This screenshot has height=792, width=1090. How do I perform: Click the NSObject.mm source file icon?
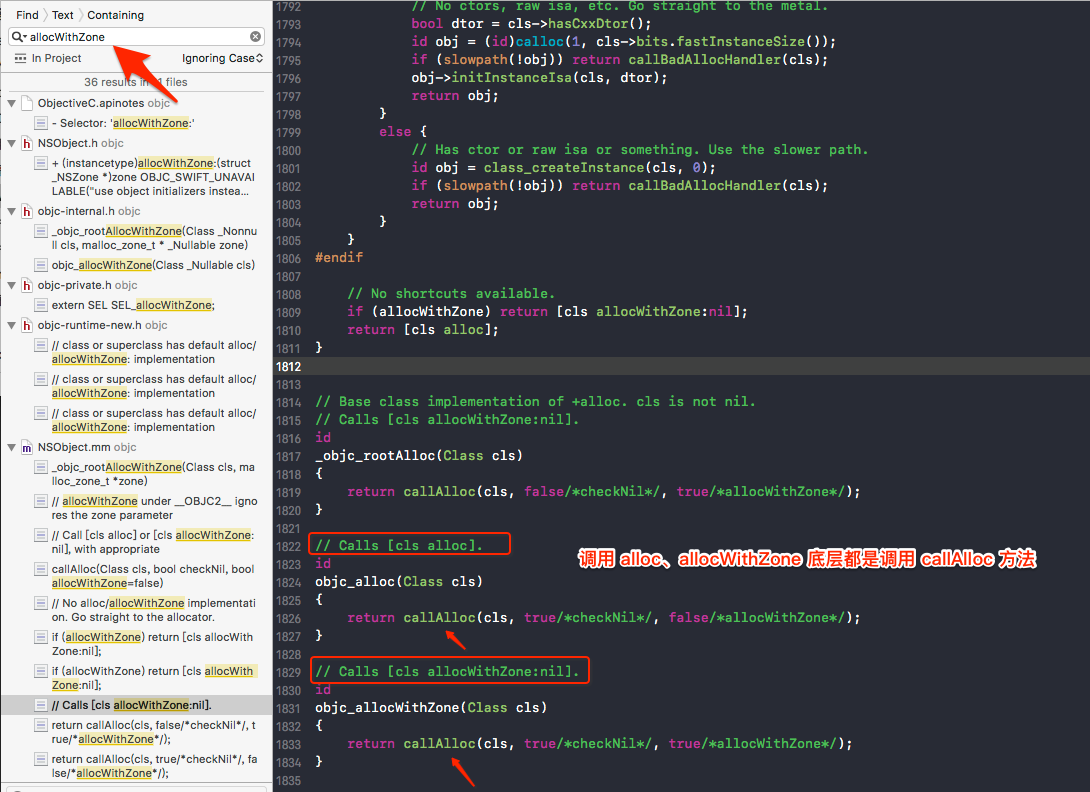[x=27, y=447]
